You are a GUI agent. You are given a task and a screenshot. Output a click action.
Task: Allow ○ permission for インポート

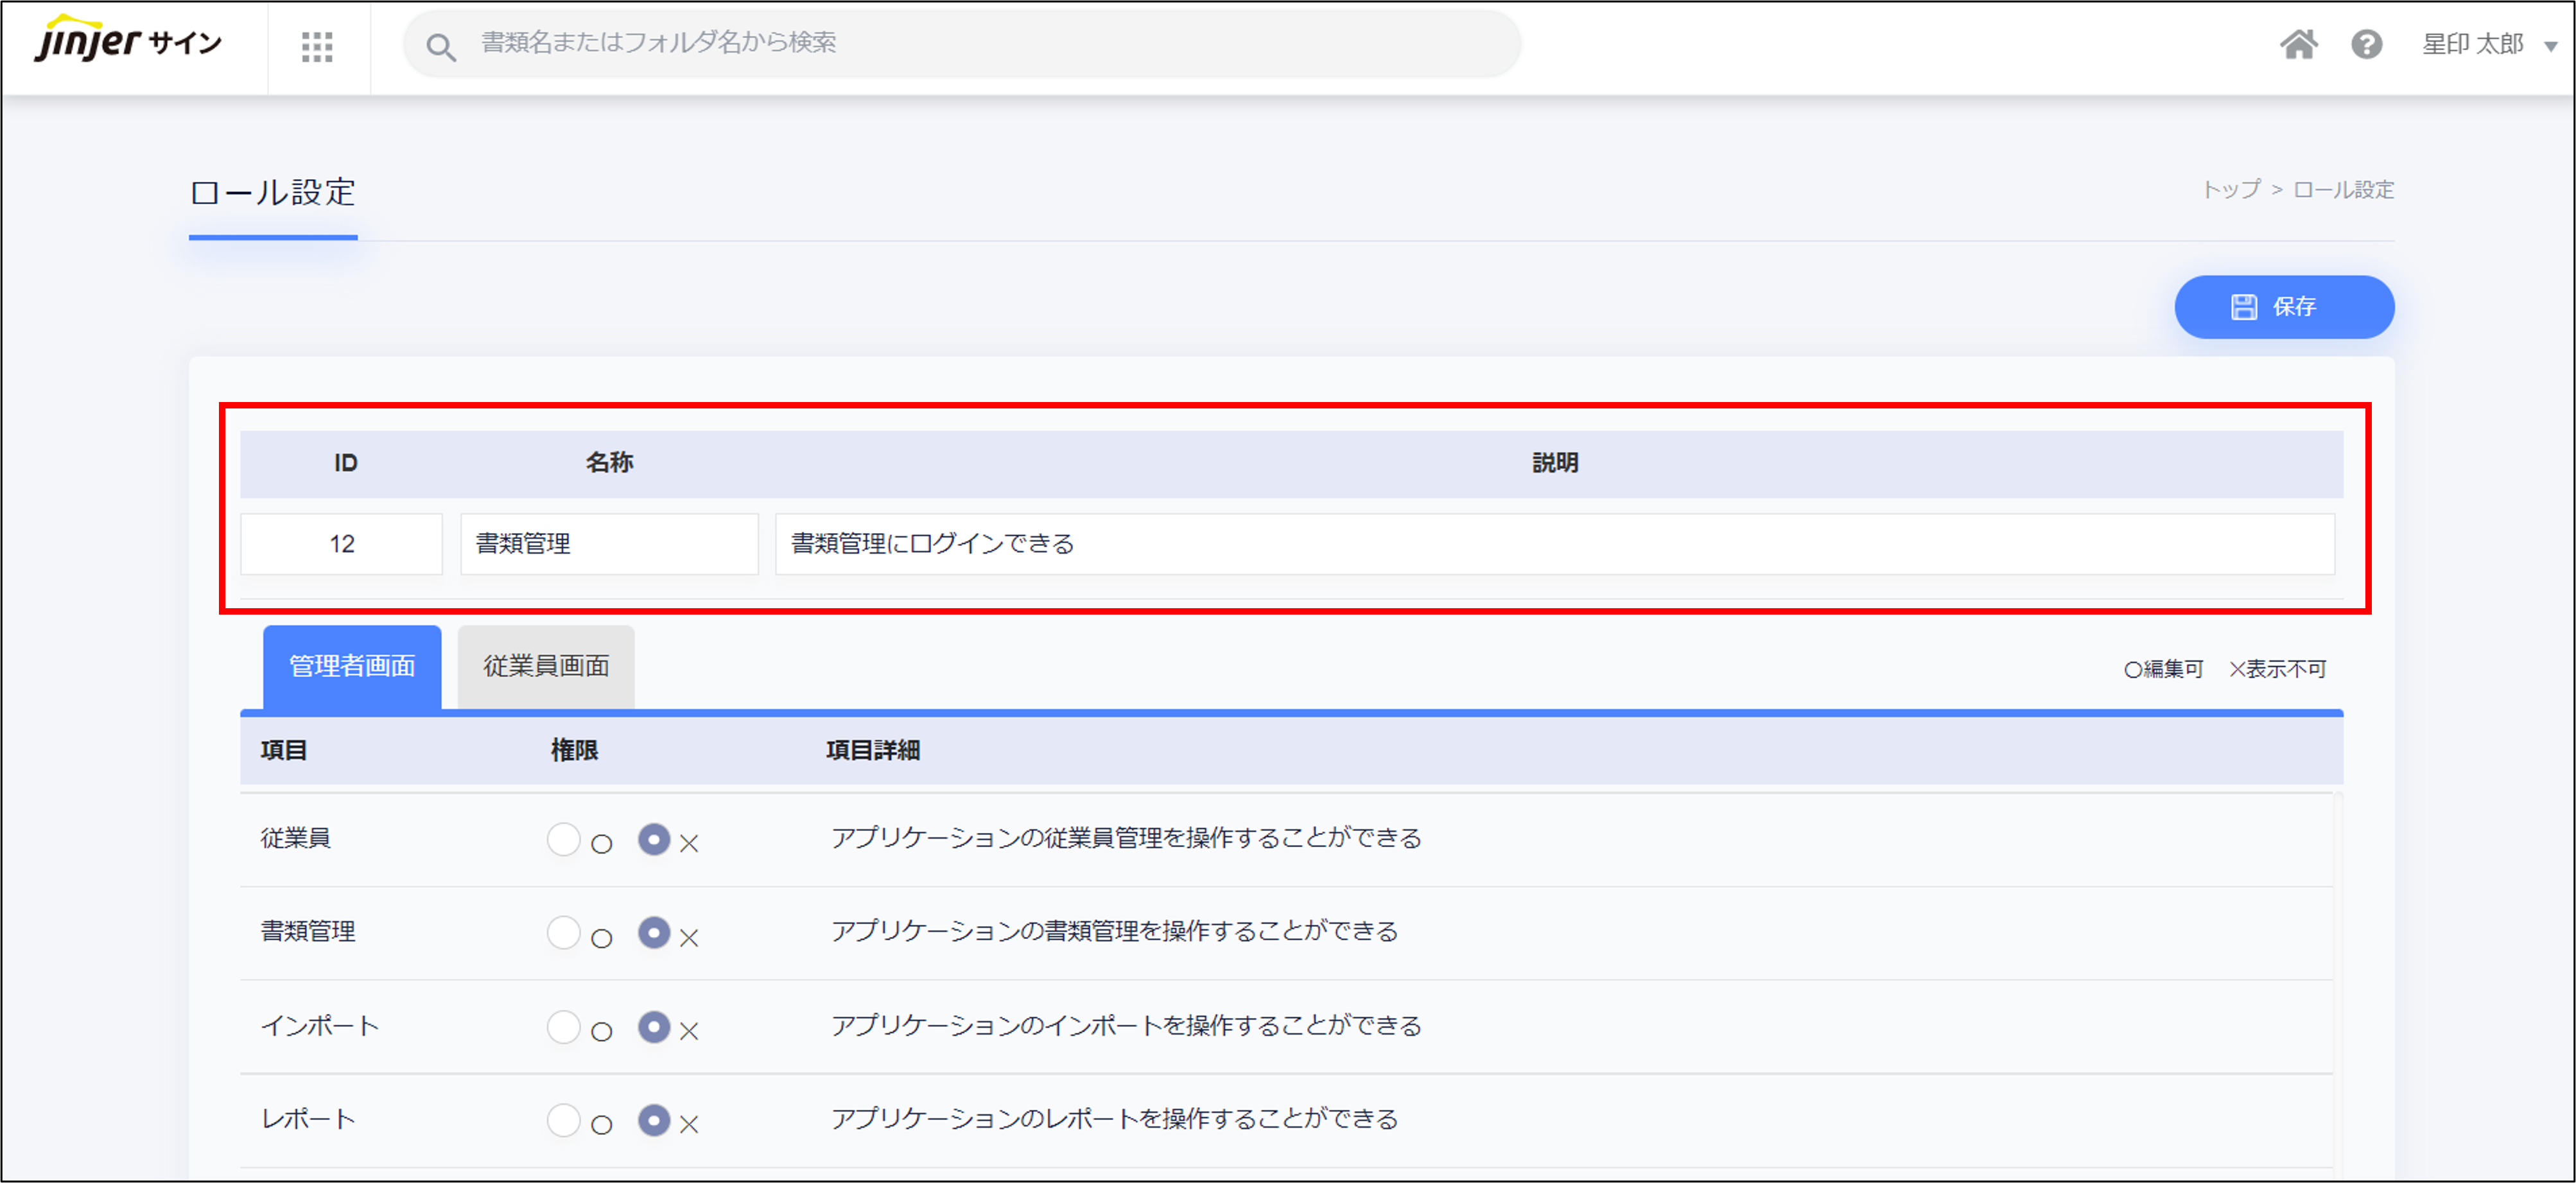tap(564, 1026)
